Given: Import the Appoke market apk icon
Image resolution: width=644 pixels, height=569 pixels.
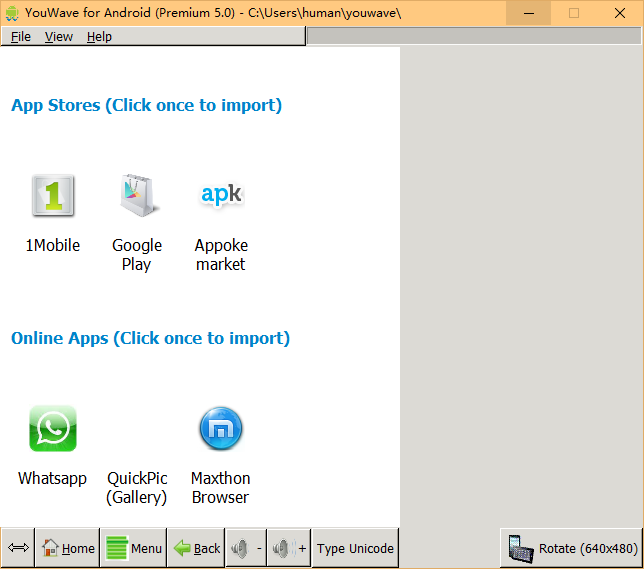Looking at the screenshot, I should pyautogui.click(x=221, y=195).
